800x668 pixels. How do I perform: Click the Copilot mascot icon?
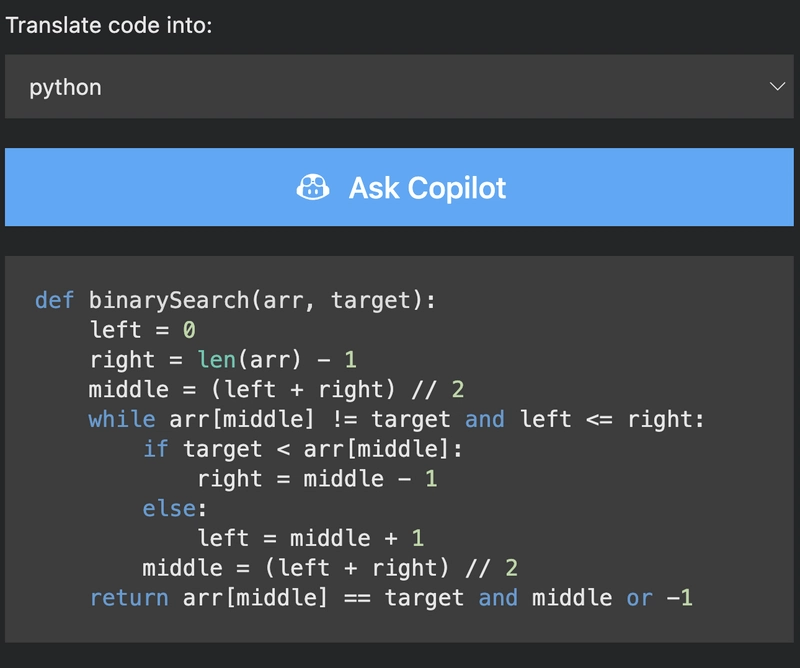click(x=313, y=187)
